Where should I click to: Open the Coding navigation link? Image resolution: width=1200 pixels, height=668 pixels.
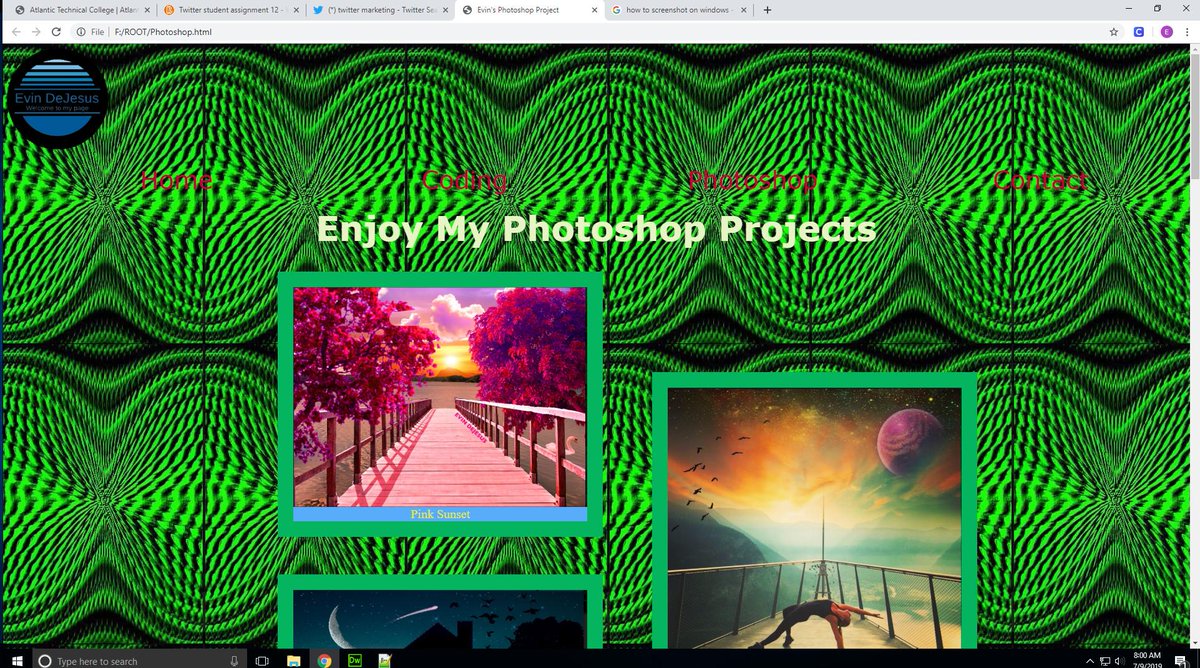click(x=464, y=180)
